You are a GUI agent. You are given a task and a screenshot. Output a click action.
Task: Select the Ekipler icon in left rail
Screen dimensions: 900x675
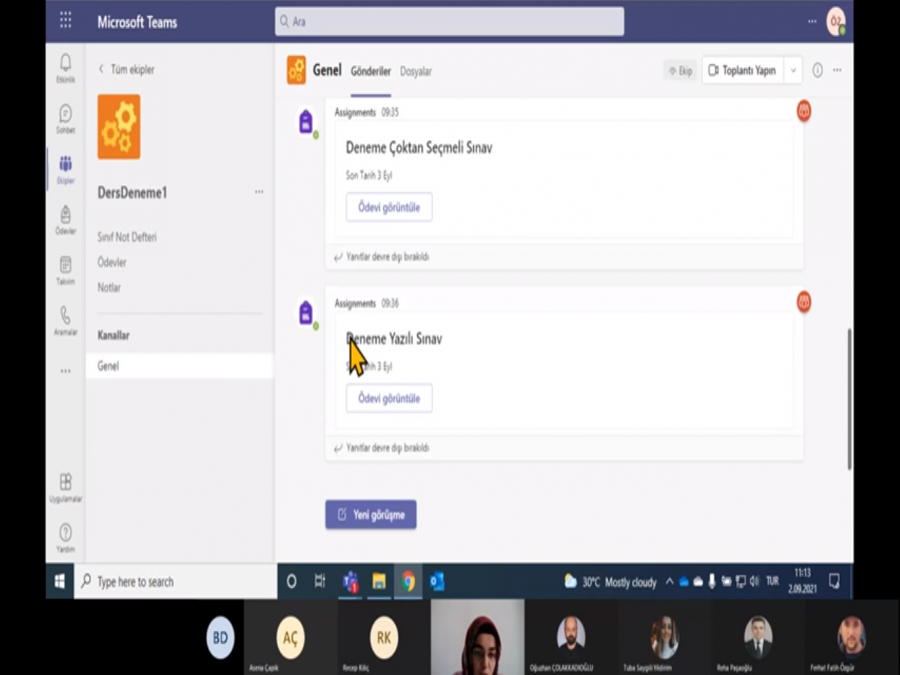(65, 169)
